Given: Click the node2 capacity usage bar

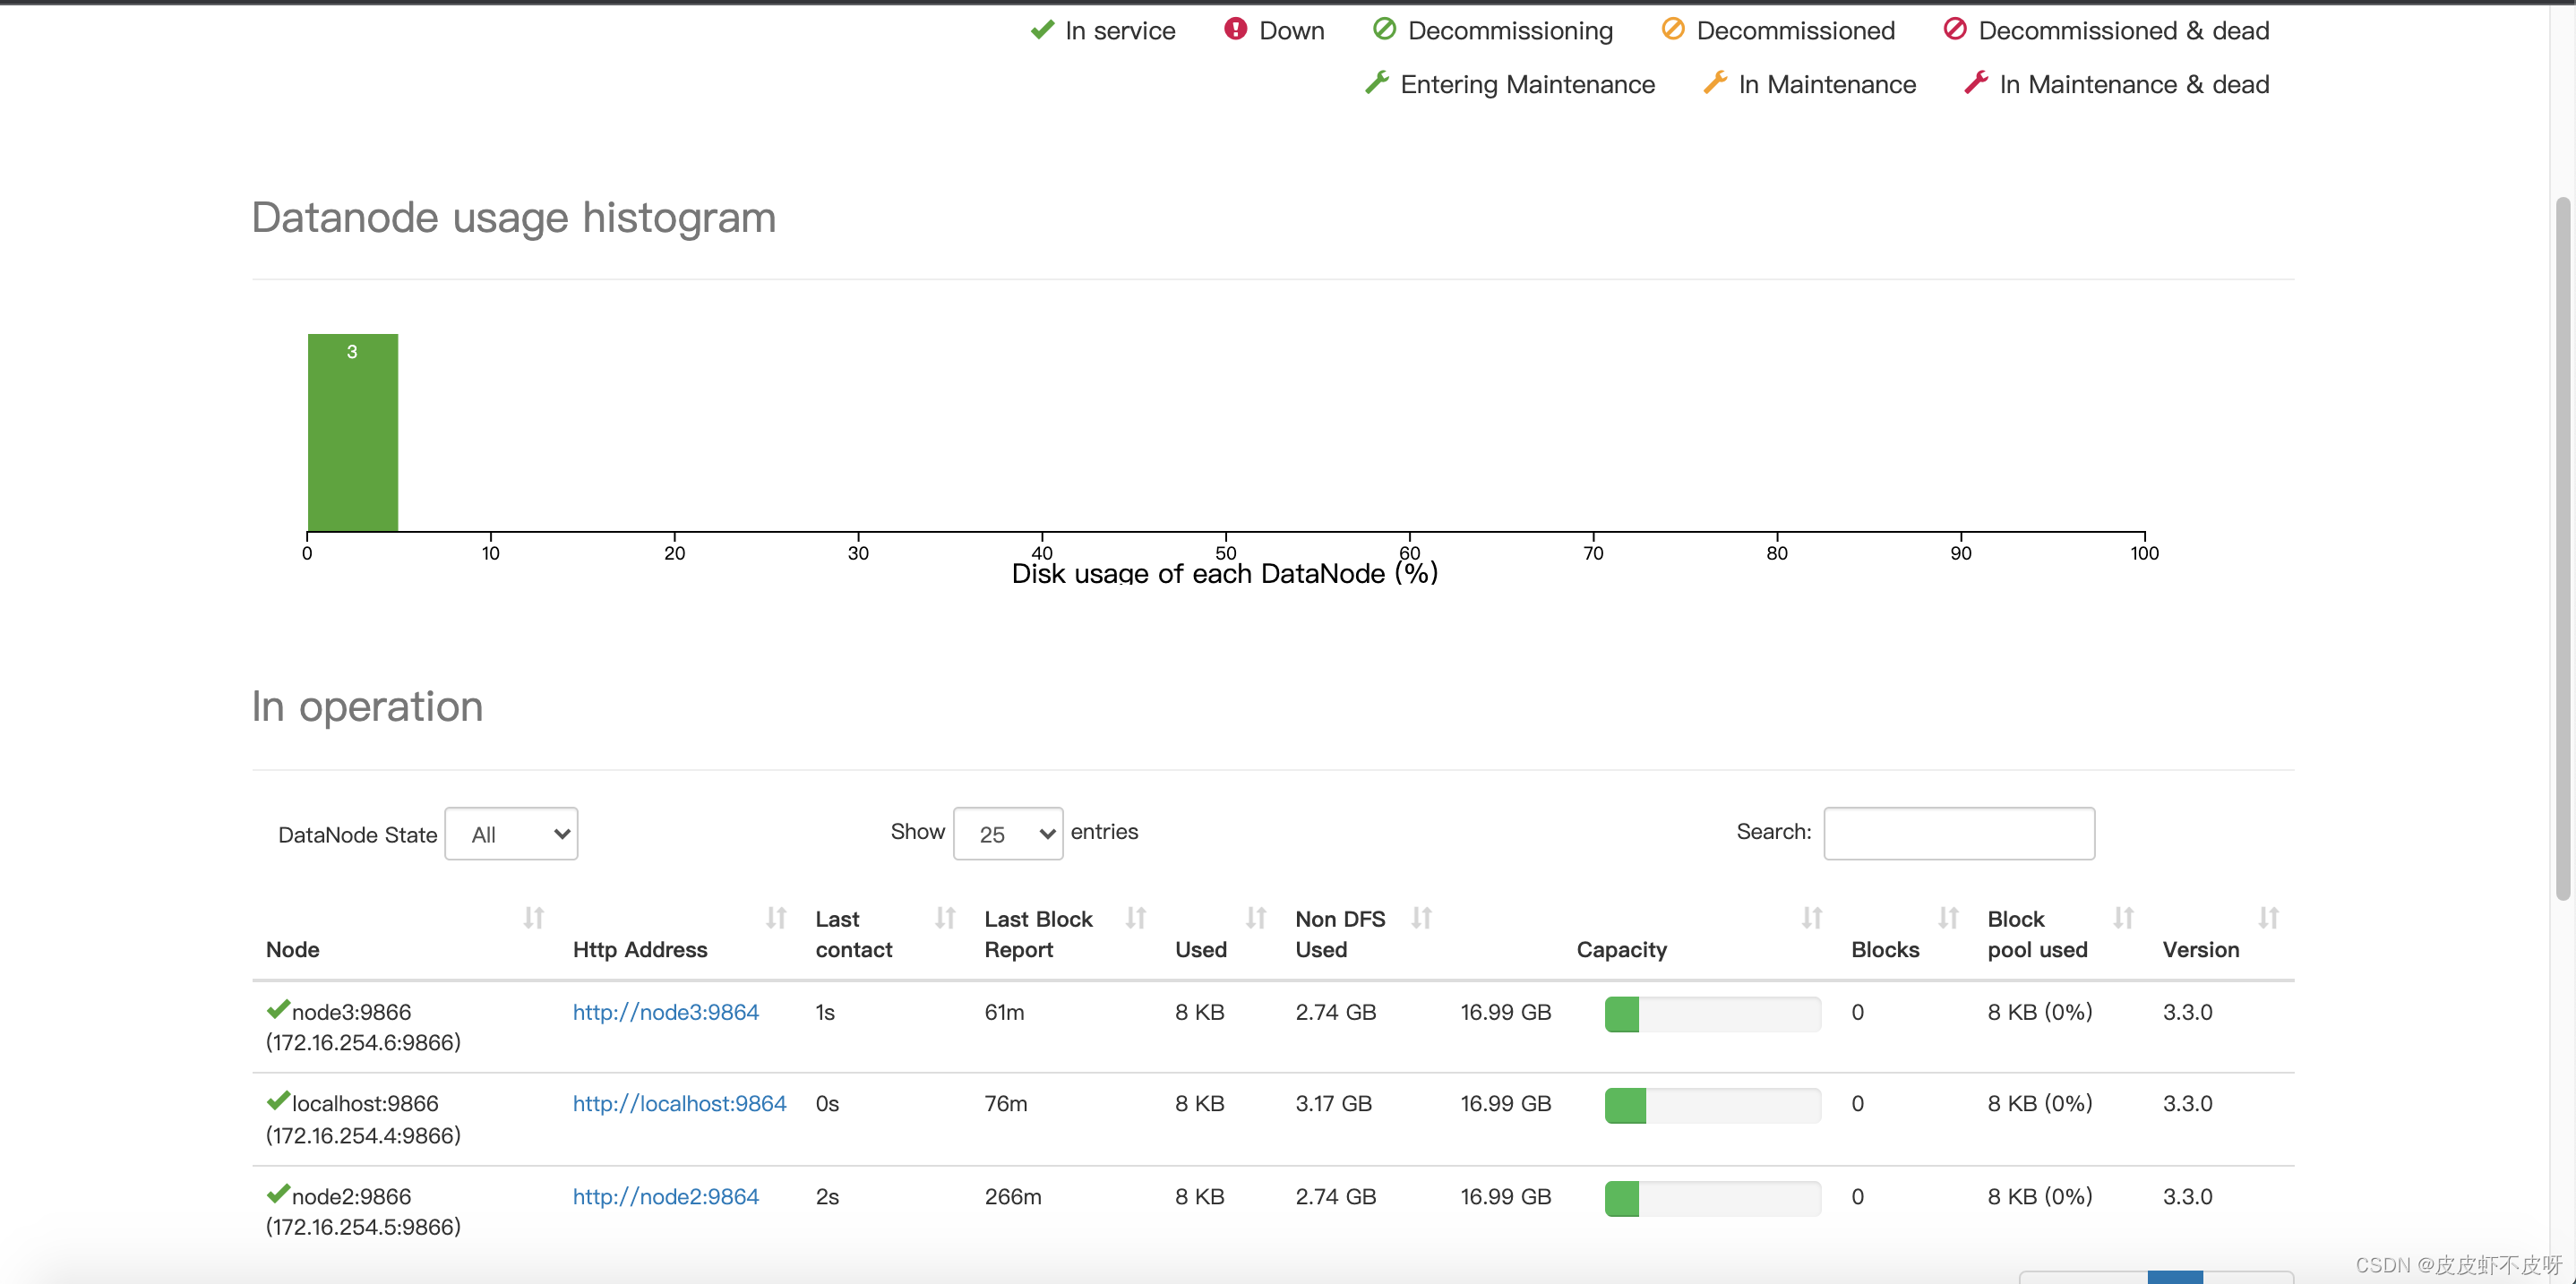Looking at the screenshot, I should (1713, 1199).
